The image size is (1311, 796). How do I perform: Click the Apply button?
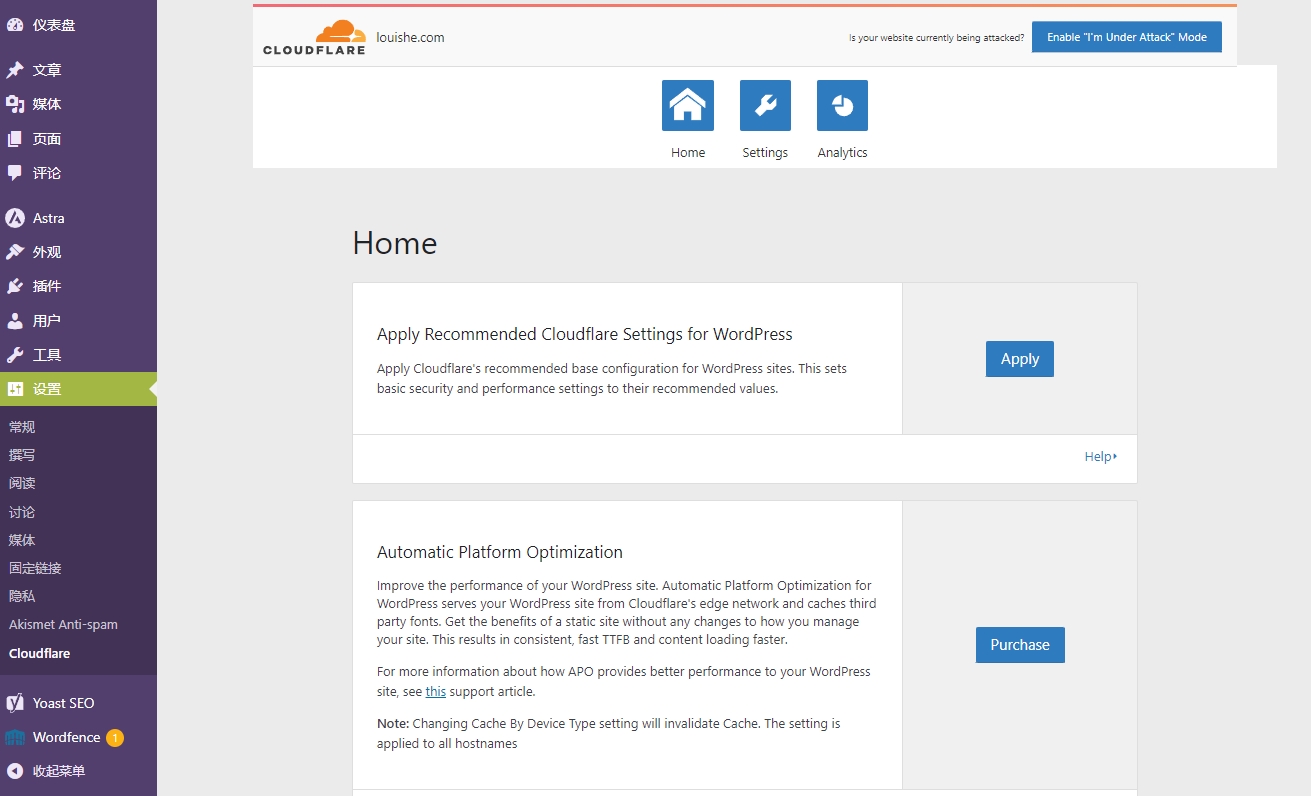click(1020, 359)
